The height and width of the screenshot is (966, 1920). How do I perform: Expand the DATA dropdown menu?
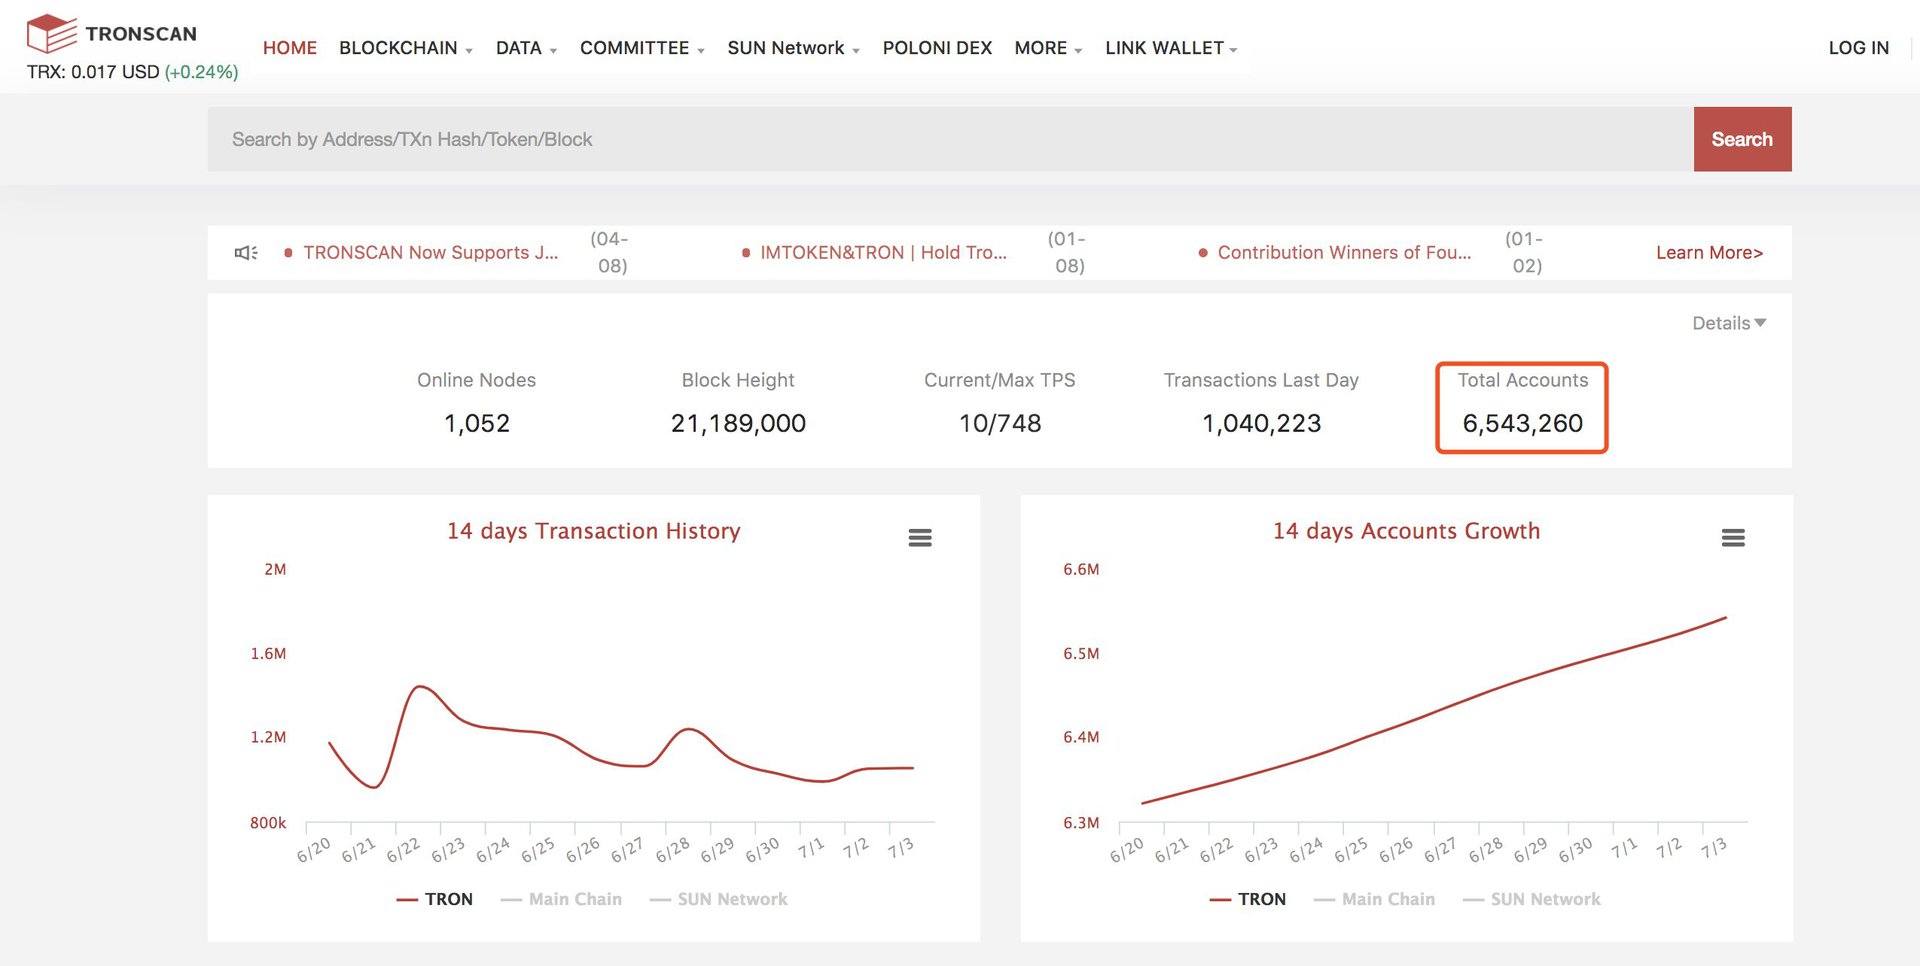(x=527, y=48)
